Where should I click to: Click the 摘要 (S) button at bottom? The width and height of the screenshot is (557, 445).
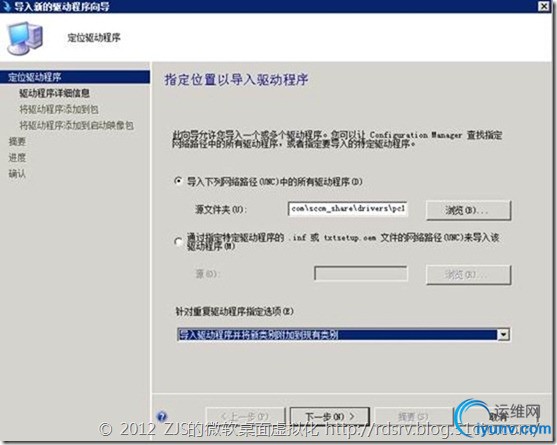point(413,416)
